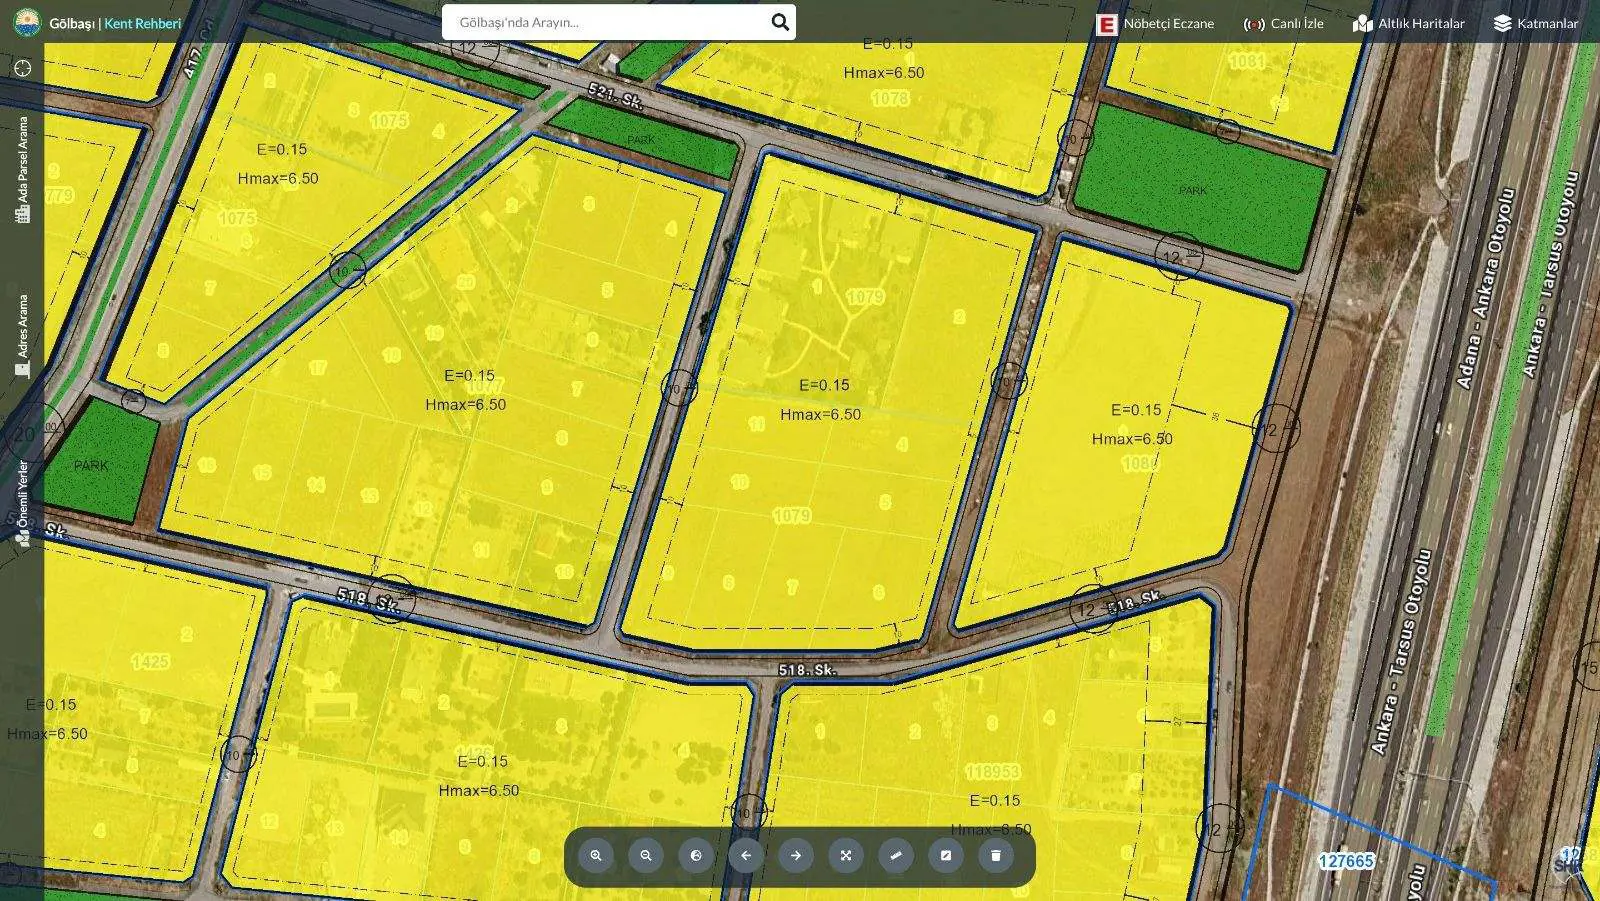The width and height of the screenshot is (1600, 901).
Task: Open the Önemli Yerler side tab
Action: coord(22,502)
